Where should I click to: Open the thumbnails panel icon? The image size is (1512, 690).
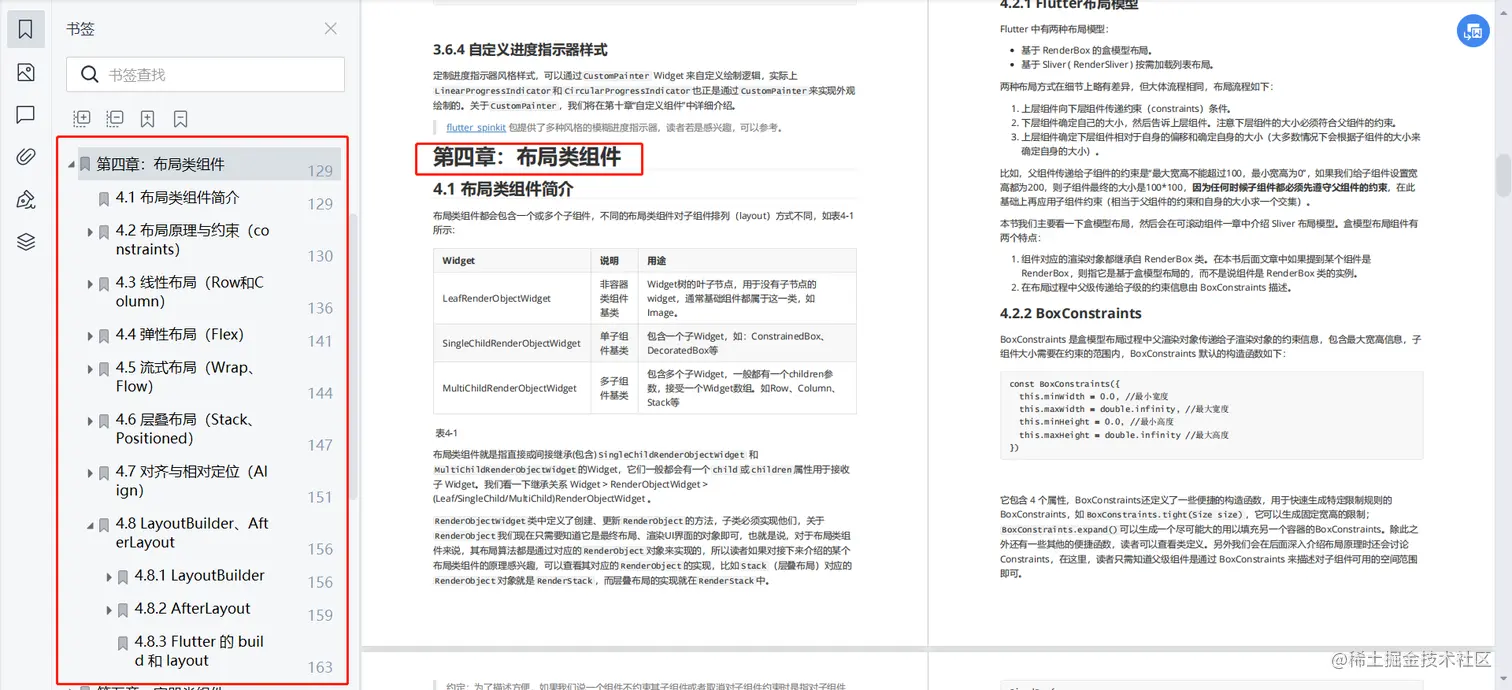pos(25,72)
